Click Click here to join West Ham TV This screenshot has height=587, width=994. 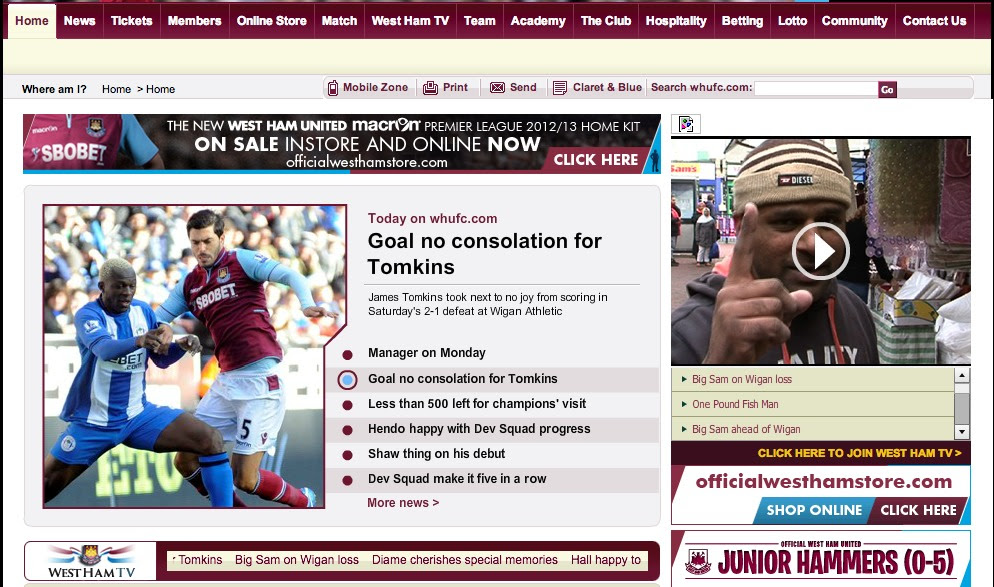pyautogui.click(x=860, y=453)
